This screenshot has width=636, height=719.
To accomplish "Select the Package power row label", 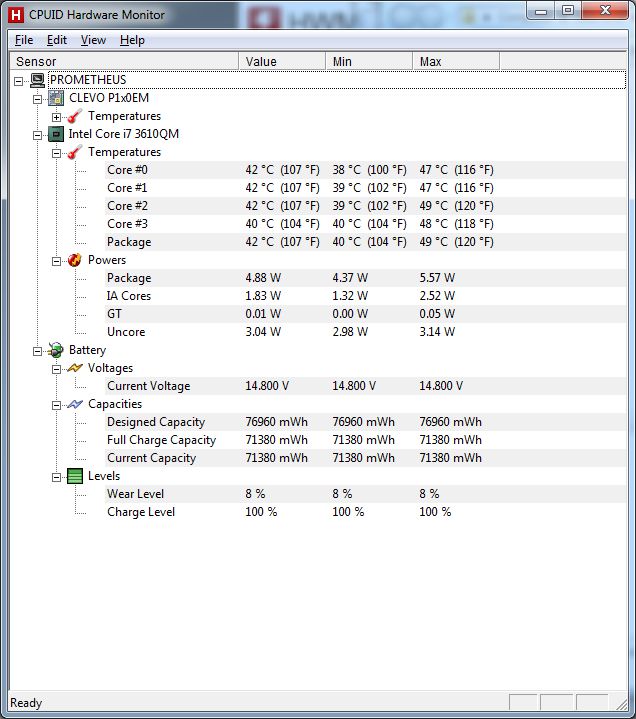I will click(x=129, y=278).
